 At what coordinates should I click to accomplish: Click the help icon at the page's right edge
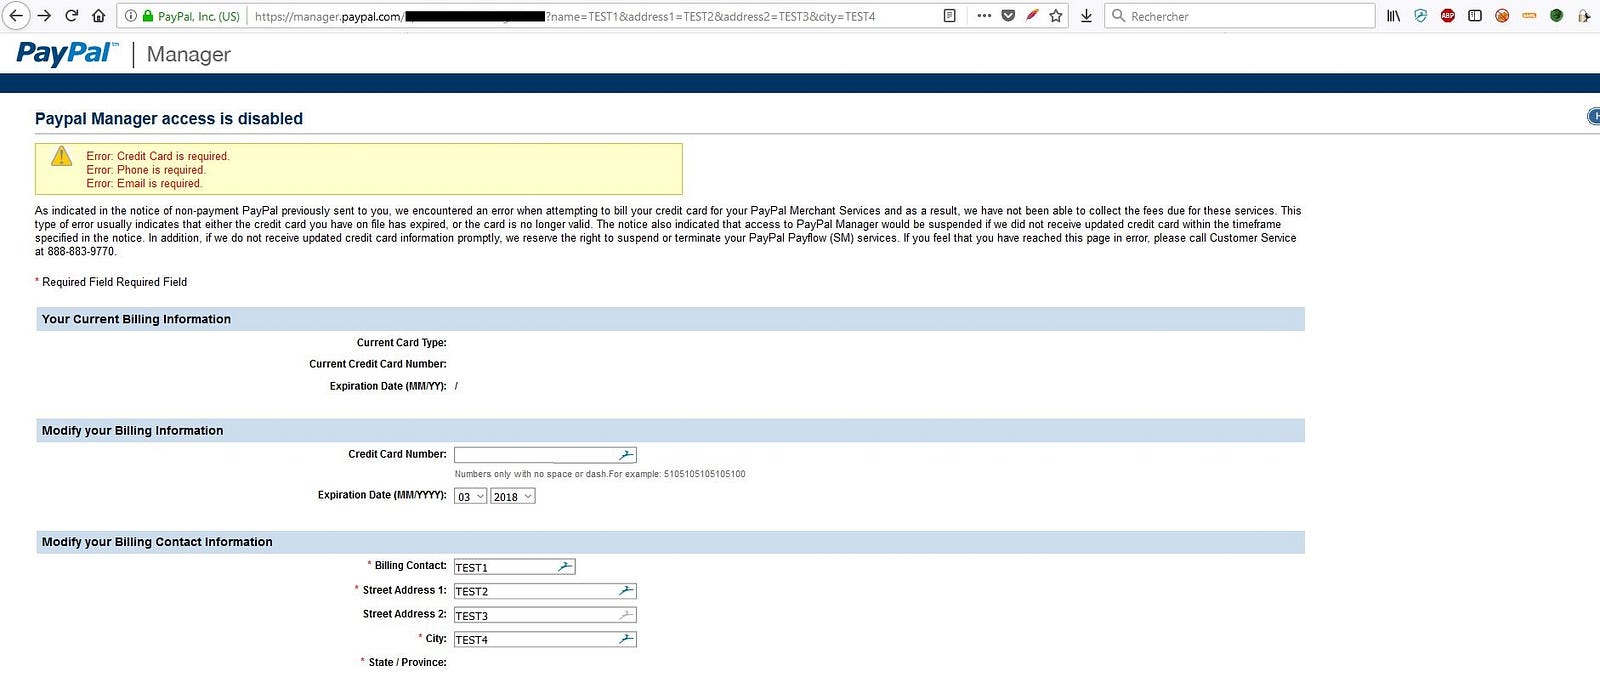click(1594, 116)
